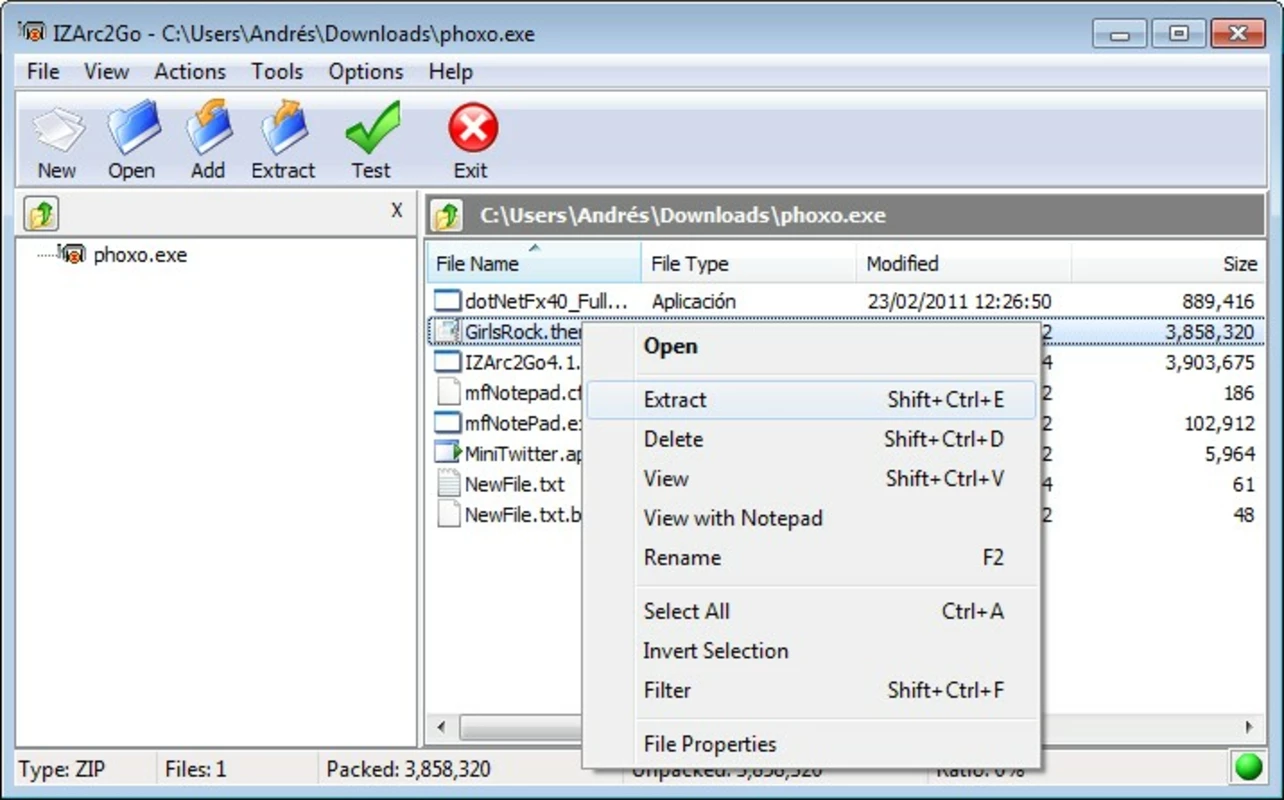Sort by Modified column header

click(964, 263)
